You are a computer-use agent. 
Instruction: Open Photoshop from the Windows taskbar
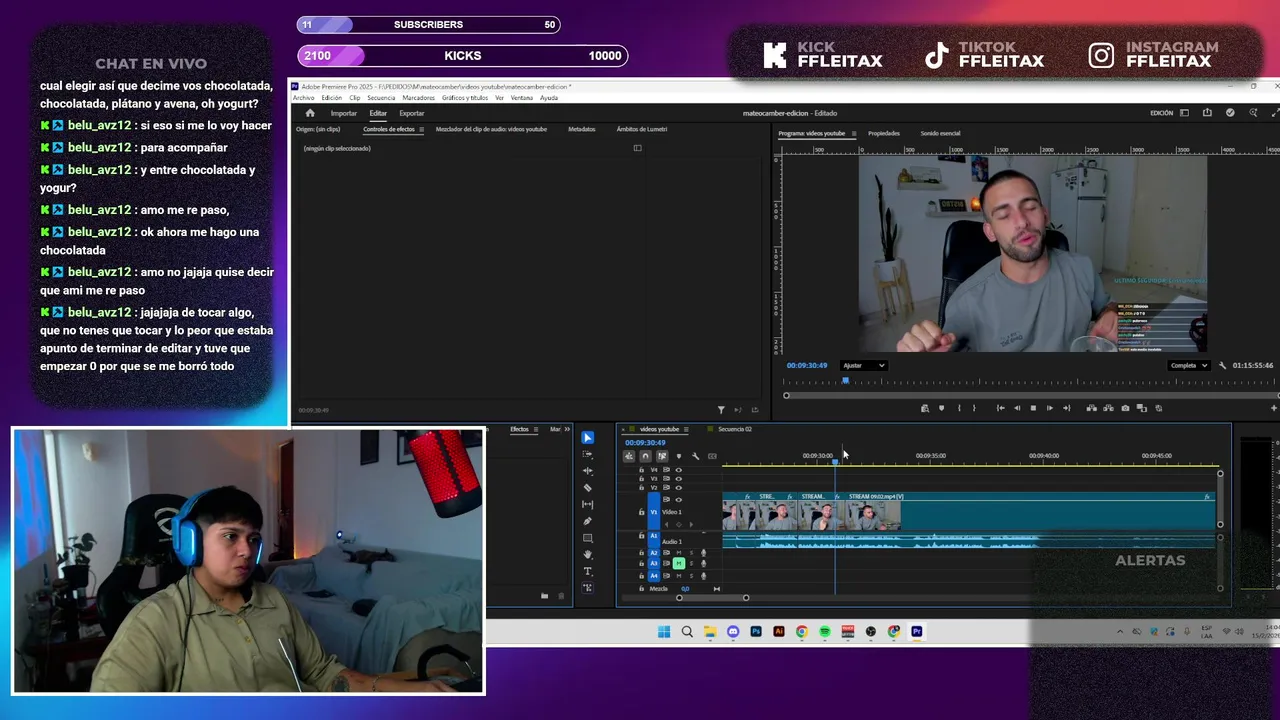[x=756, y=632]
